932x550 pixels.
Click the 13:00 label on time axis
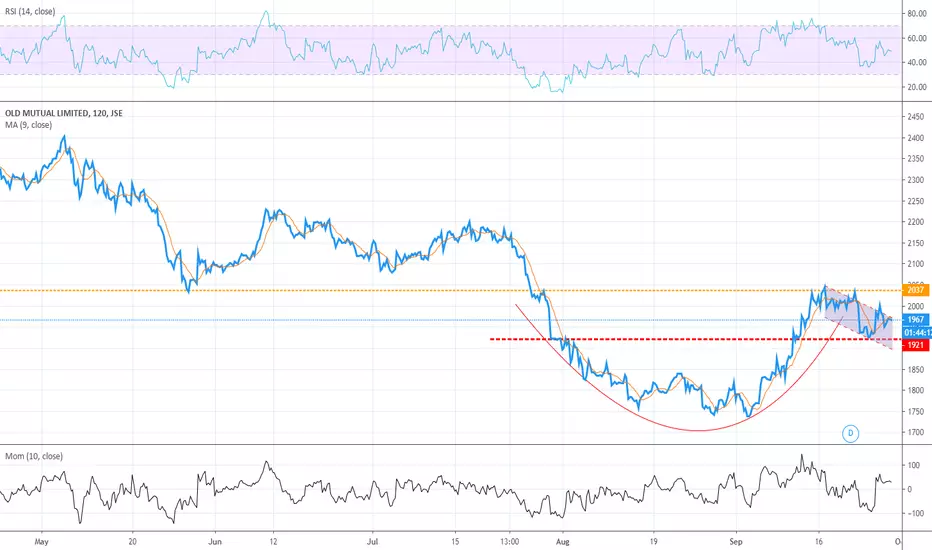(x=509, y=542)
